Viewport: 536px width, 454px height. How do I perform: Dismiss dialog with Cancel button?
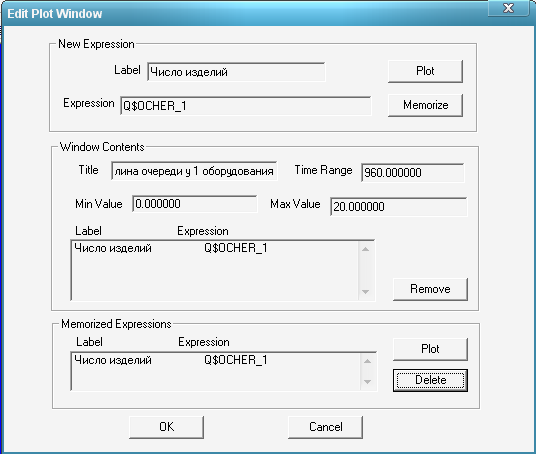[325, 427]
